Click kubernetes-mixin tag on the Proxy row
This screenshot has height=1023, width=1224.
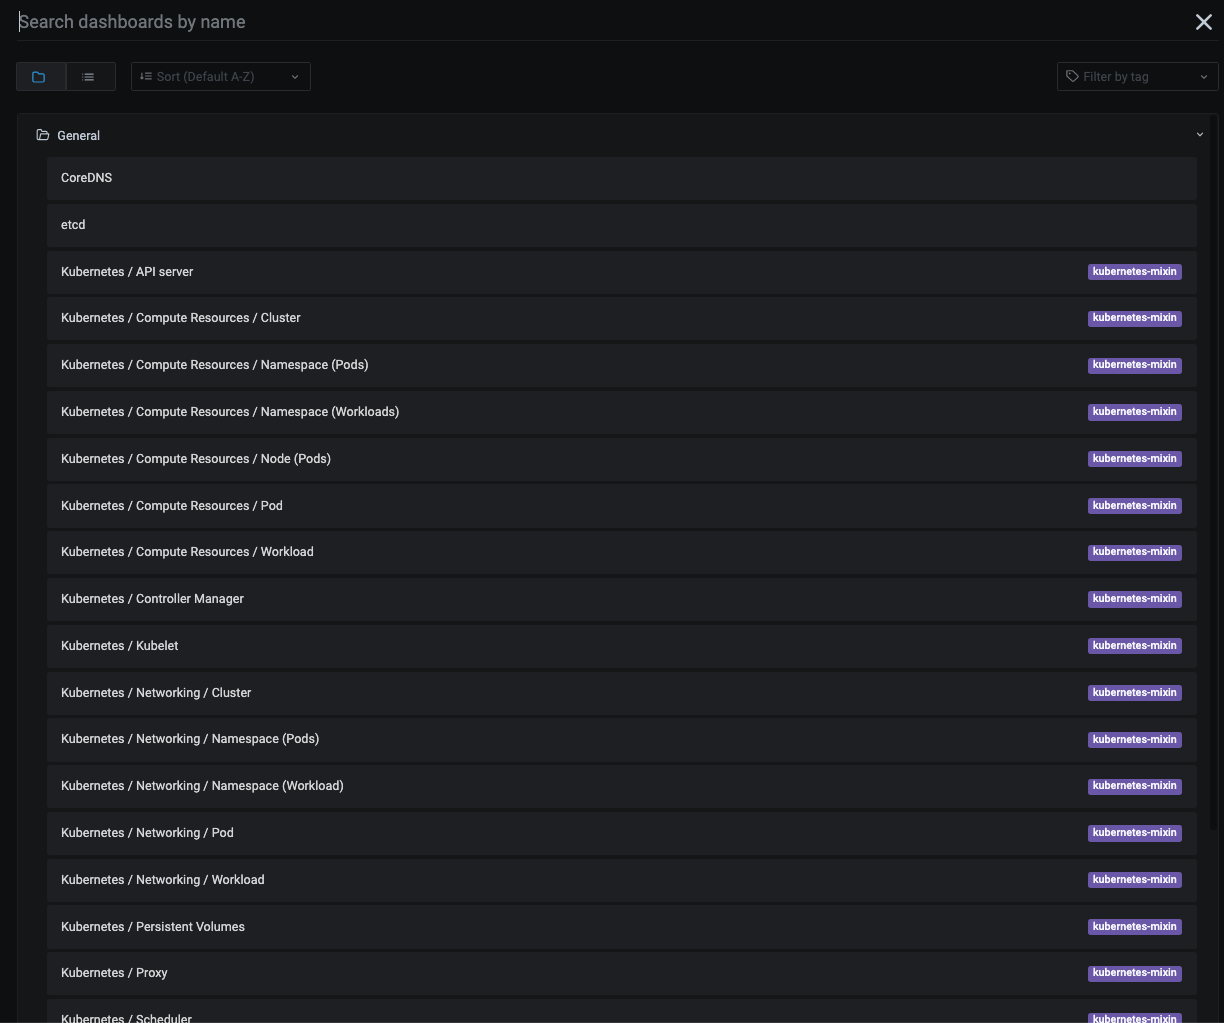coord(1134,973)
